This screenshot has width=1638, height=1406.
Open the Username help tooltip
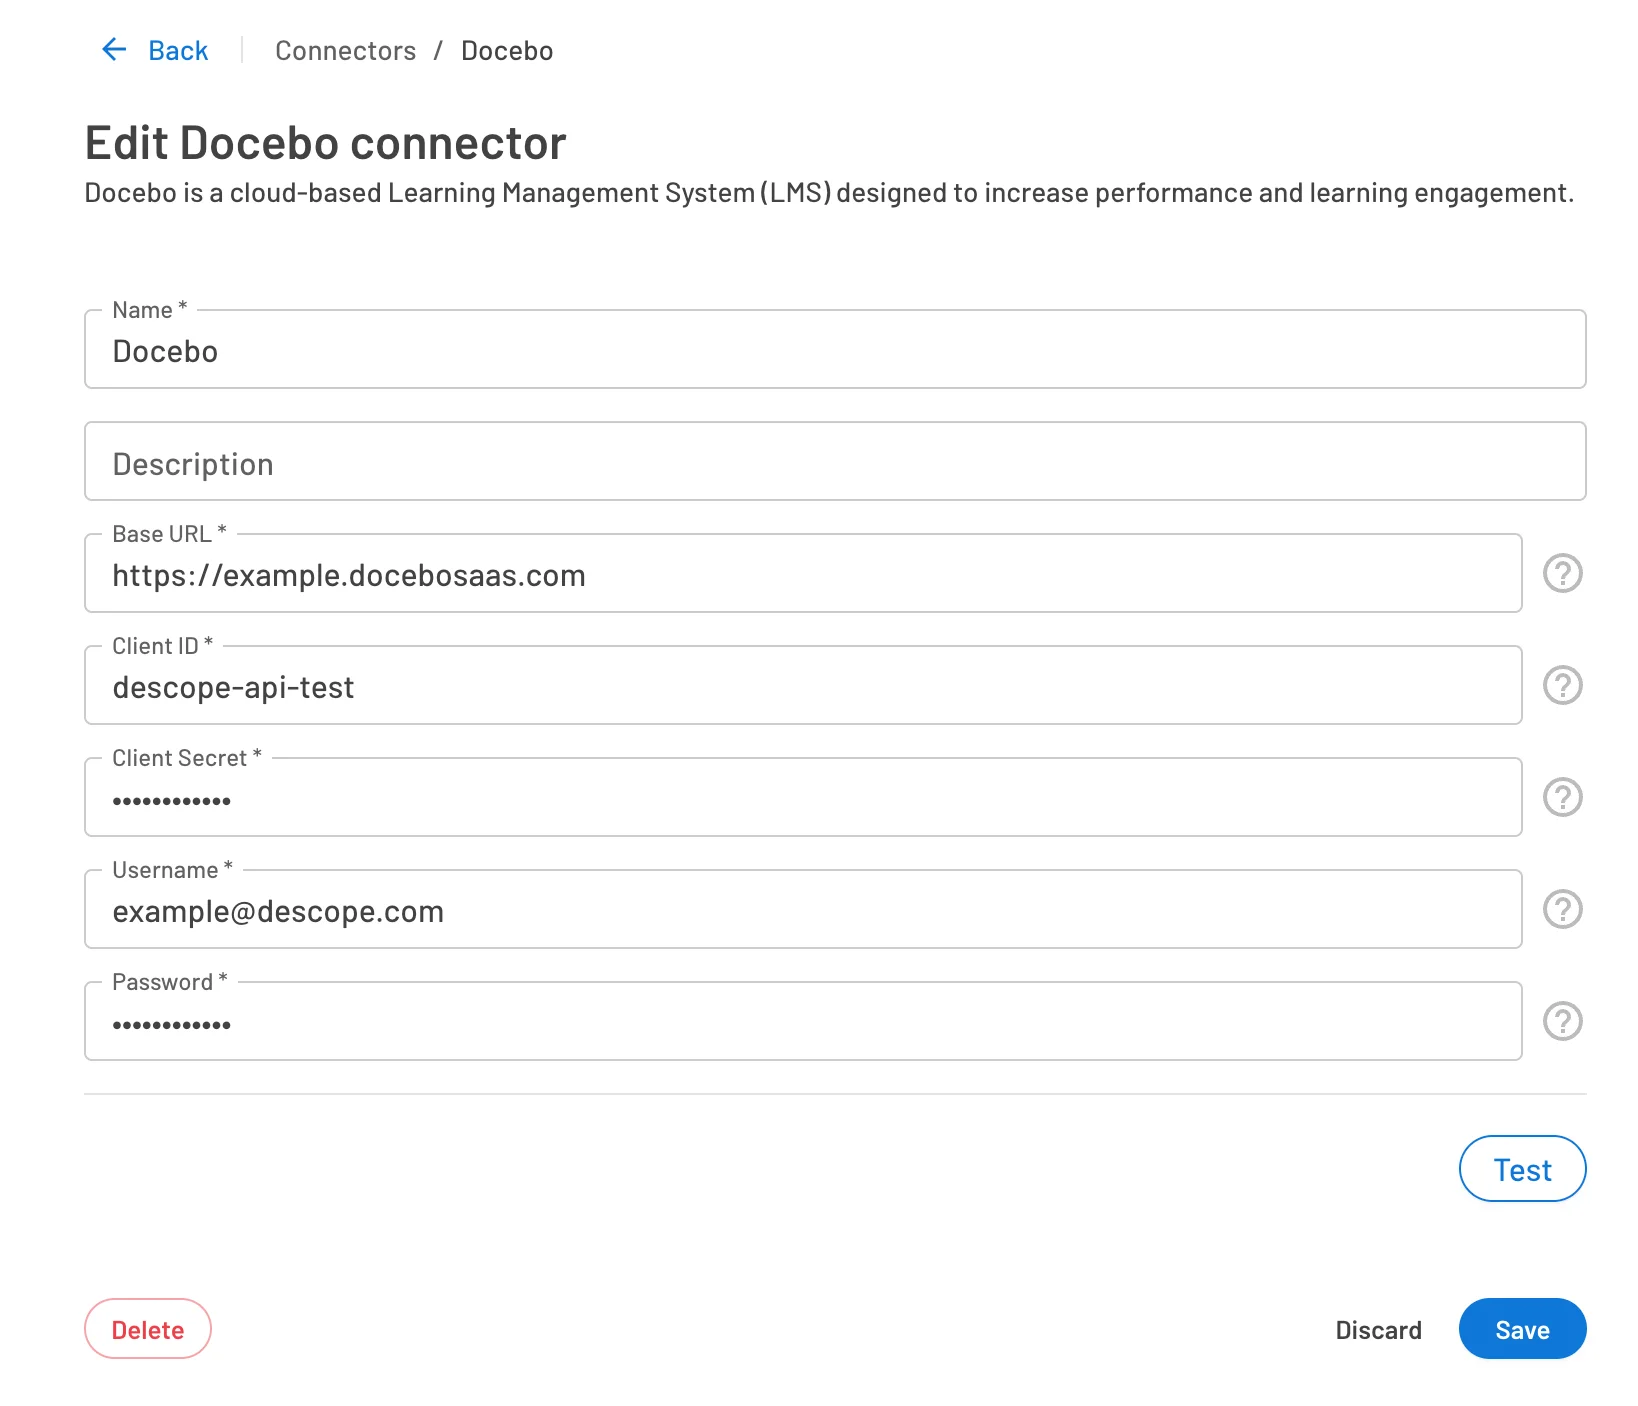(x=1562, y=909)
